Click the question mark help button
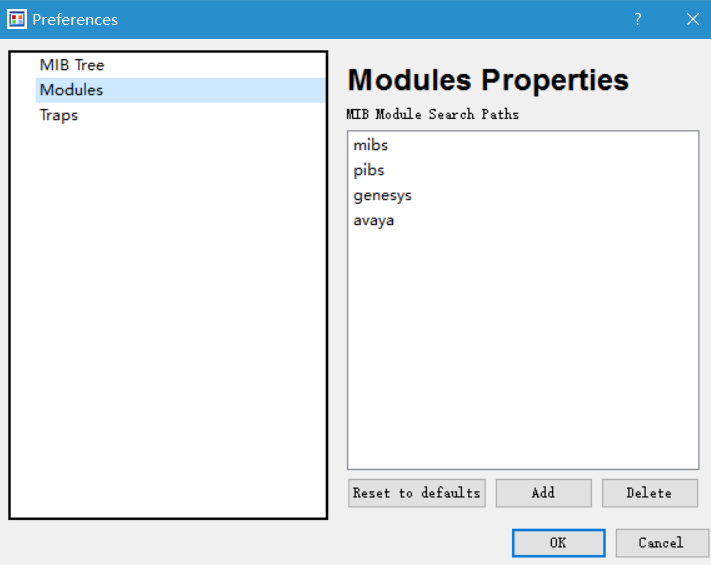Viewport: 711px width, 565px height. pyautogui.click(x=637, y=19)
